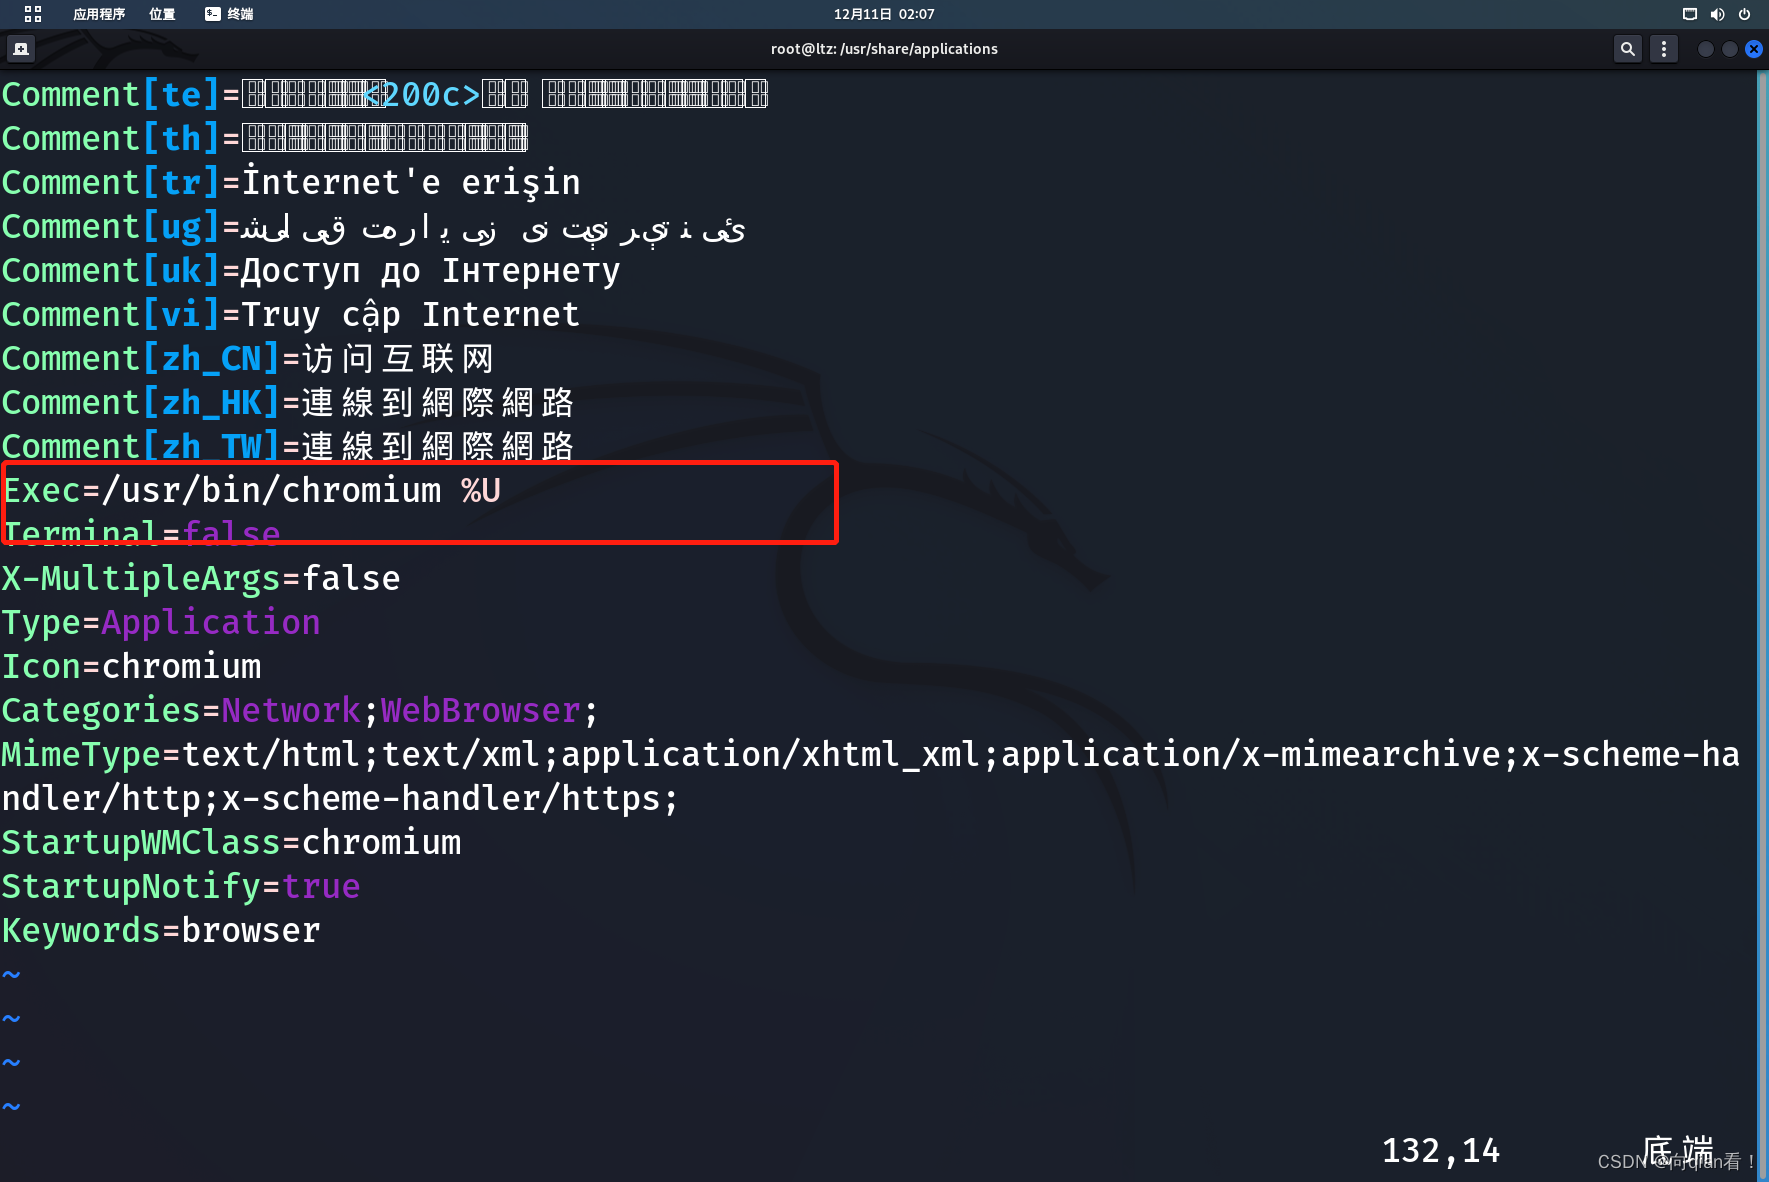Click the StartupWMClass=chromium line

pos(231,842)
